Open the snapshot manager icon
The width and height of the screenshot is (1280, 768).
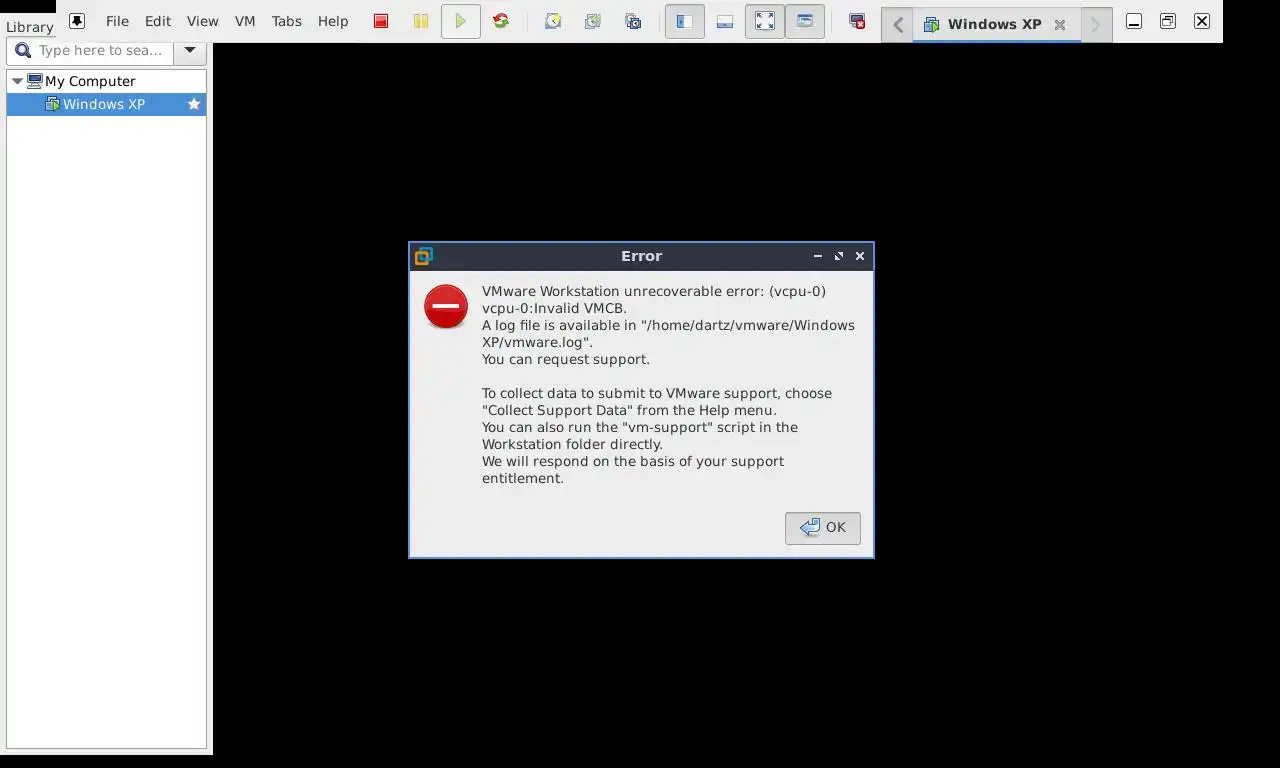click(x=633, y=21)
